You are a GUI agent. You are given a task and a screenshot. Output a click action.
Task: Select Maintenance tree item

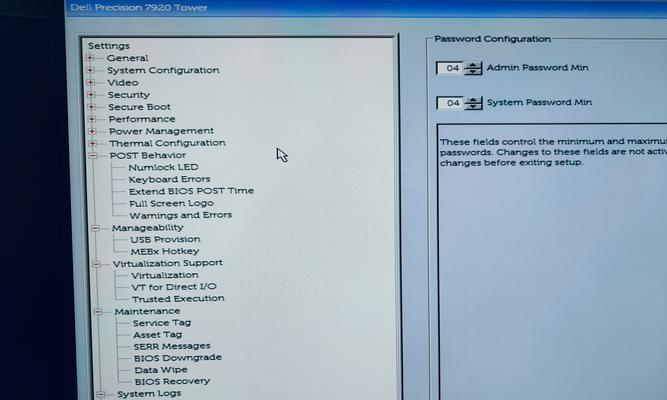tap(148, 311)
